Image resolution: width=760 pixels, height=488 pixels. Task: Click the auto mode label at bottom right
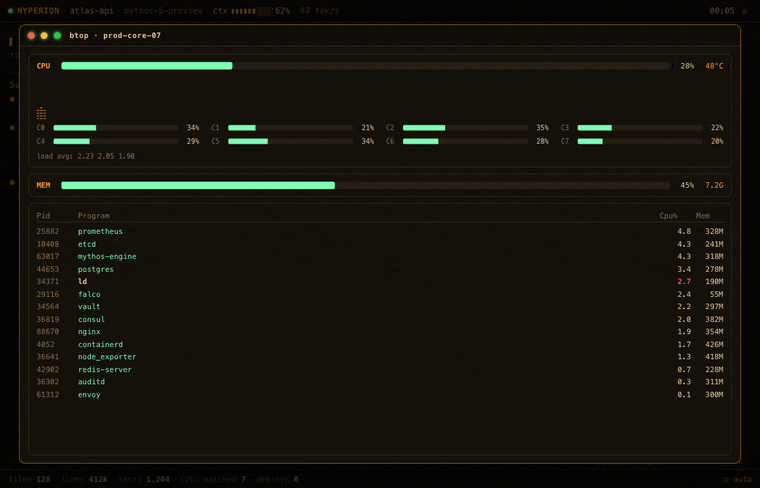pyautogui.click(x=742, y=479)
